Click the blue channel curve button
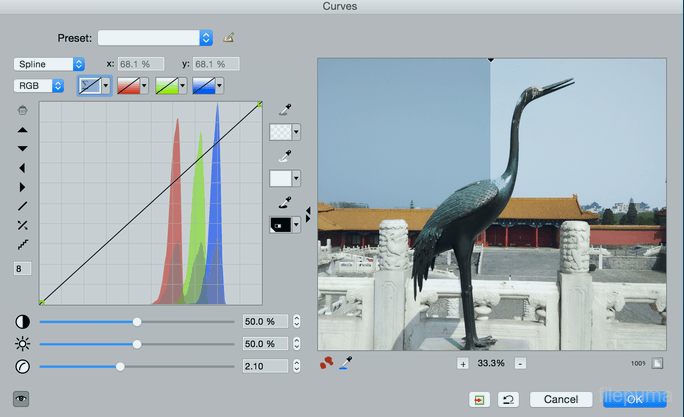 (x=202, y=86)
